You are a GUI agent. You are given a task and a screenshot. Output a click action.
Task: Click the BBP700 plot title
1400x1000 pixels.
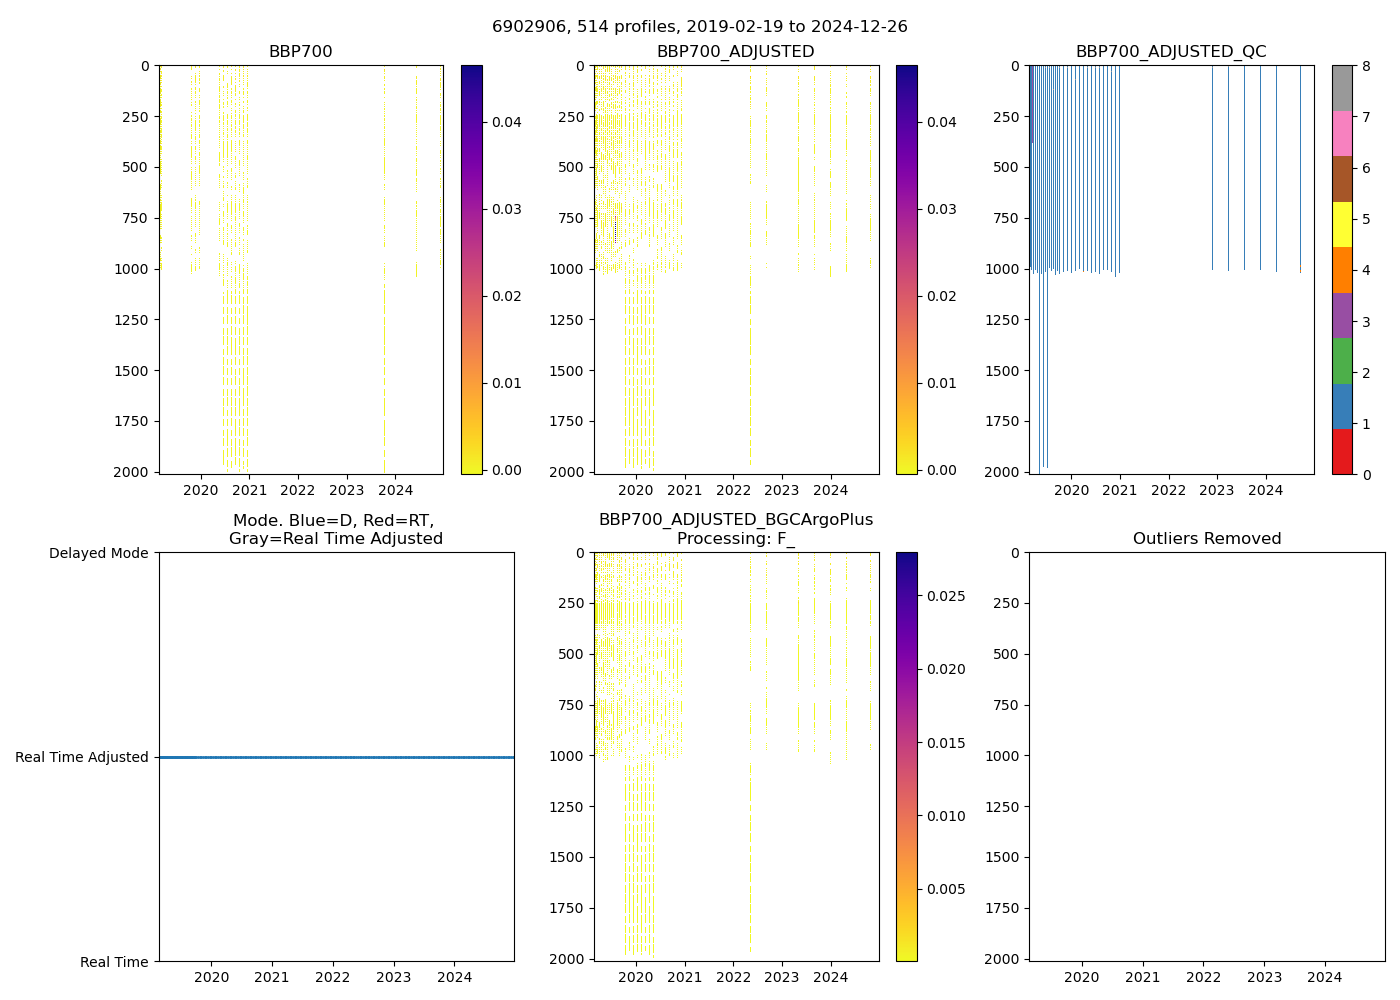click(300, 52)
